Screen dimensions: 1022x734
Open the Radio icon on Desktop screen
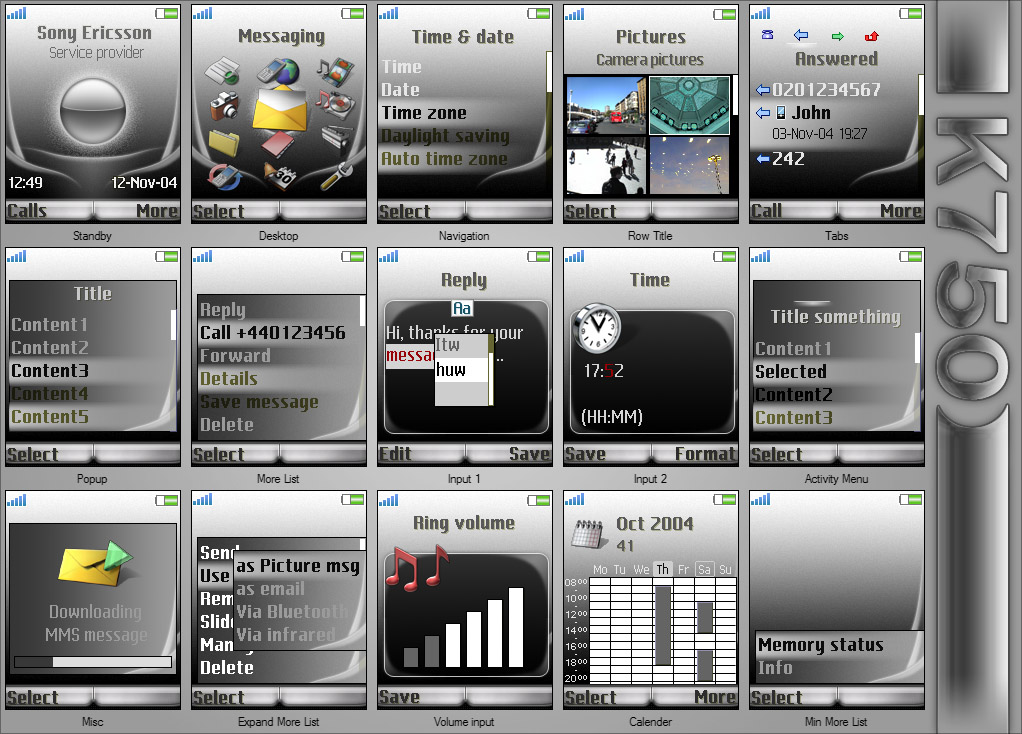click(337, 136)
